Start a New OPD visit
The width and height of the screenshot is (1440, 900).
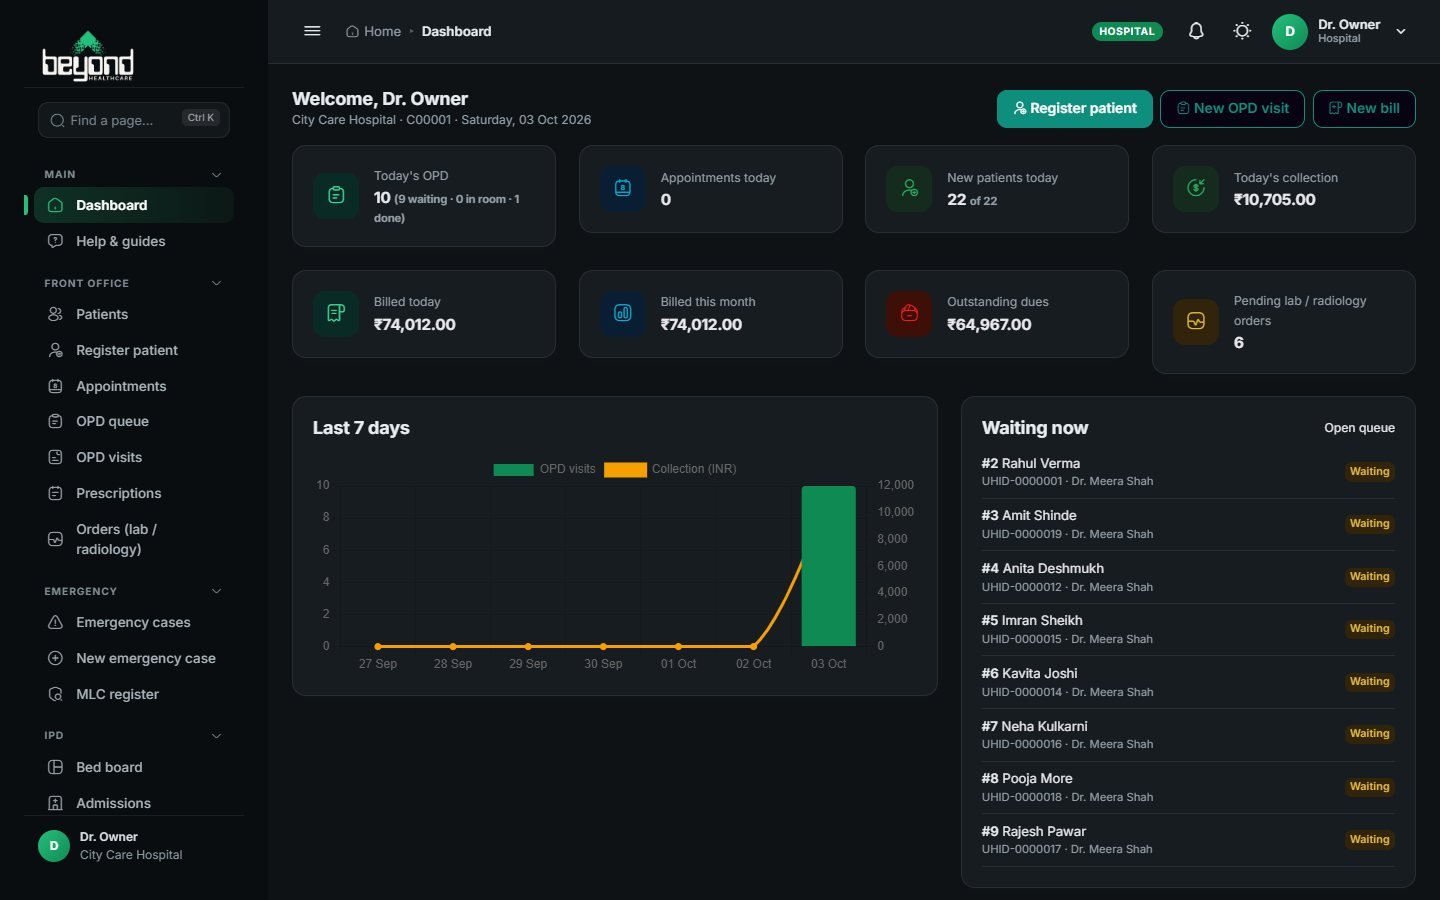[1232, 108]
